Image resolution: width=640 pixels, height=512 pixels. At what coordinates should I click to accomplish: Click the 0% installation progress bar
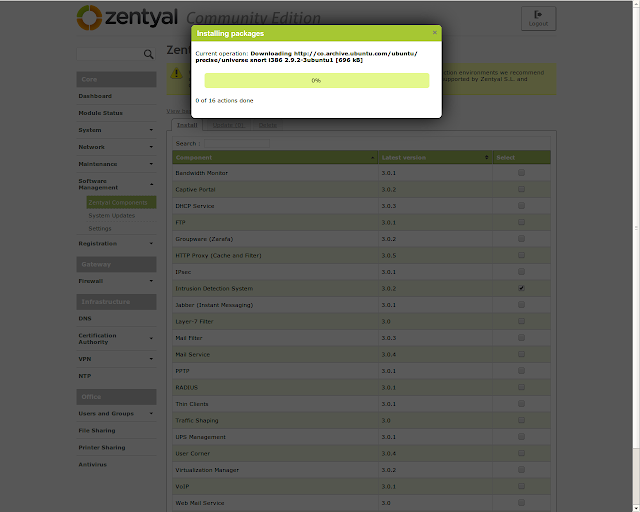(x=317, y=80)
